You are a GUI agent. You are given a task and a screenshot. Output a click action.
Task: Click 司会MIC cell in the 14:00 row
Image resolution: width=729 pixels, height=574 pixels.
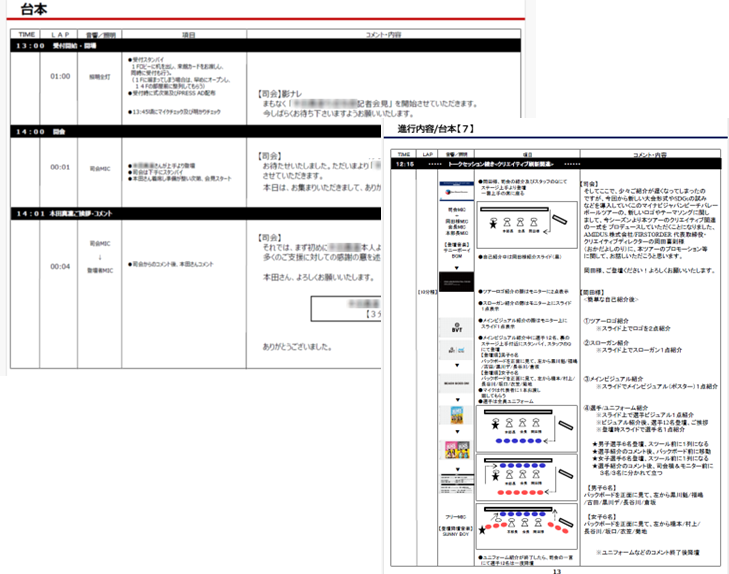tap(100, 169)
